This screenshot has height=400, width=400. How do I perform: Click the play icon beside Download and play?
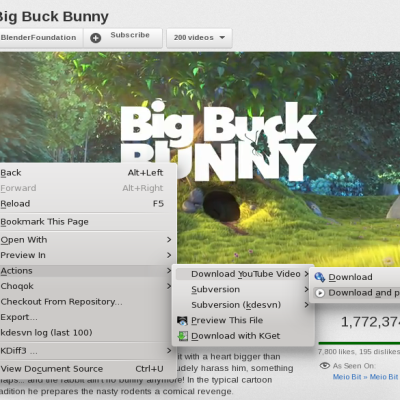coord(320,293)
